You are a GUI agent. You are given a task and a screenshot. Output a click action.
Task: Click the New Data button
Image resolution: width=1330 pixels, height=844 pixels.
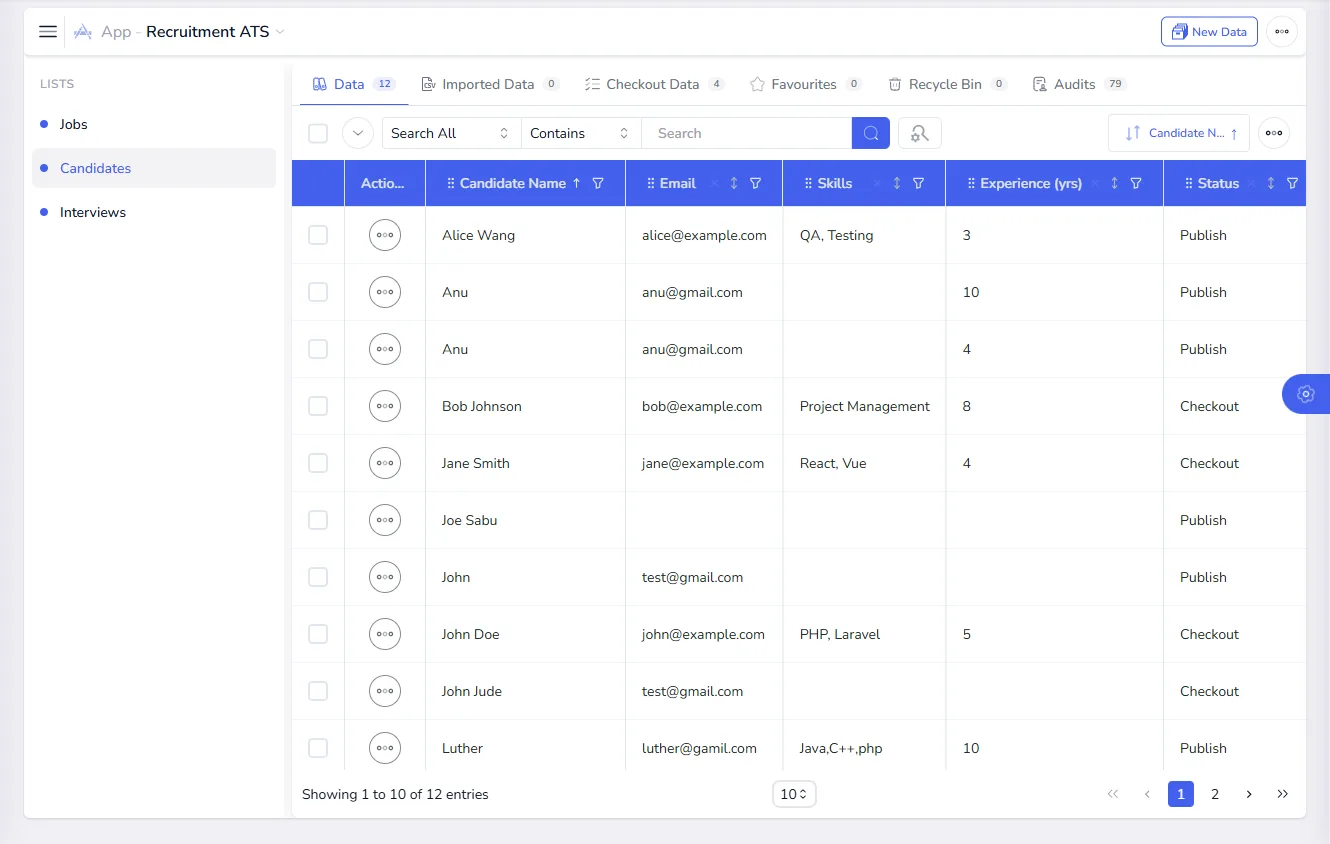(1209, 31)
